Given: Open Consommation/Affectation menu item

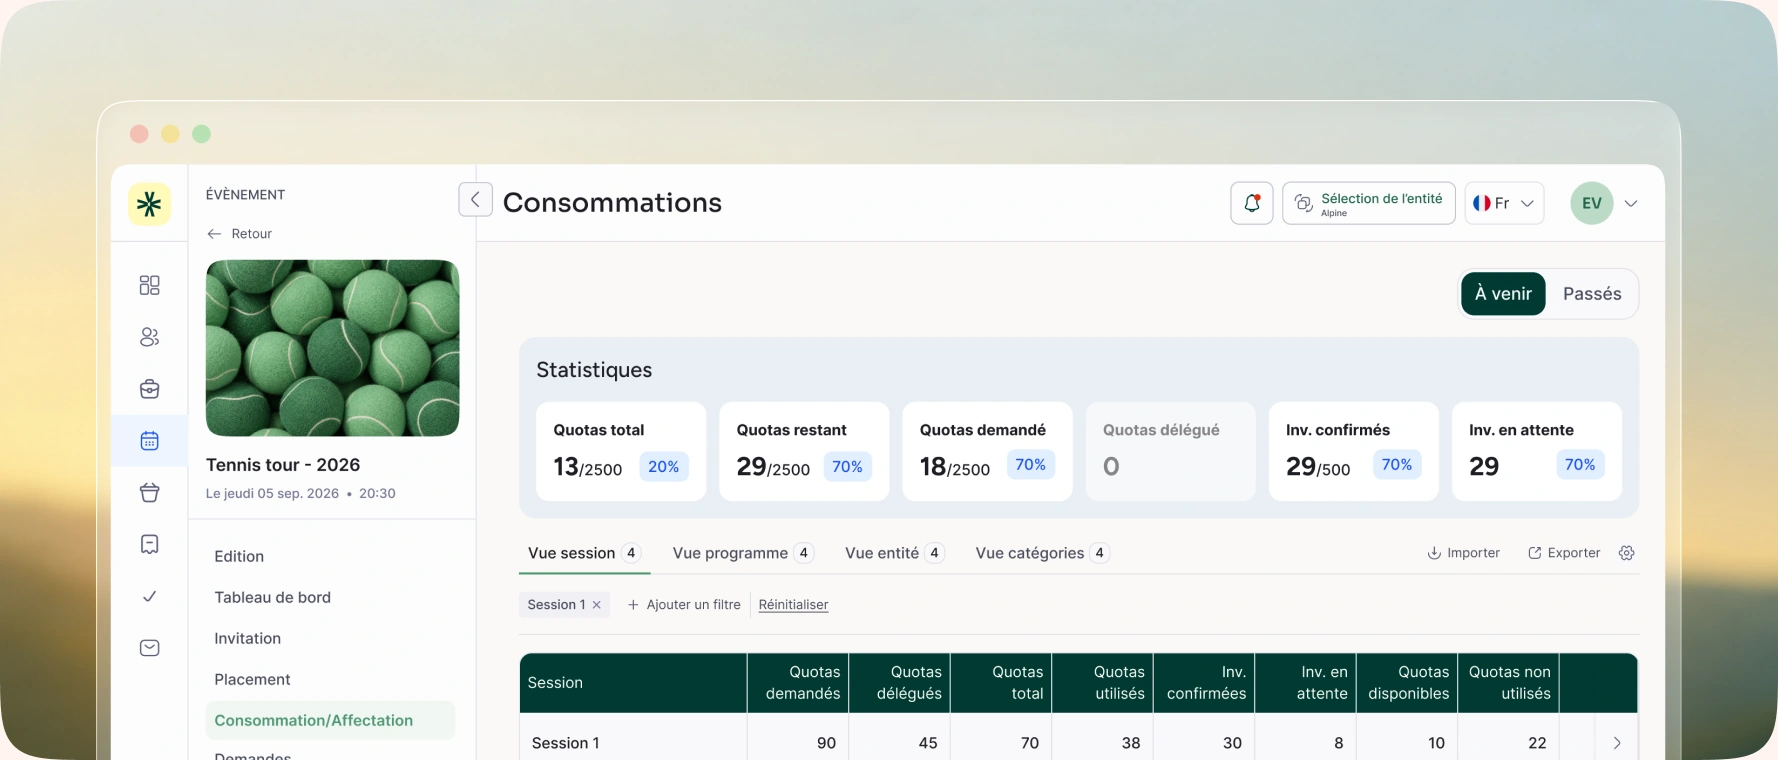Looking at the screenshot, I should coord(330,721).
